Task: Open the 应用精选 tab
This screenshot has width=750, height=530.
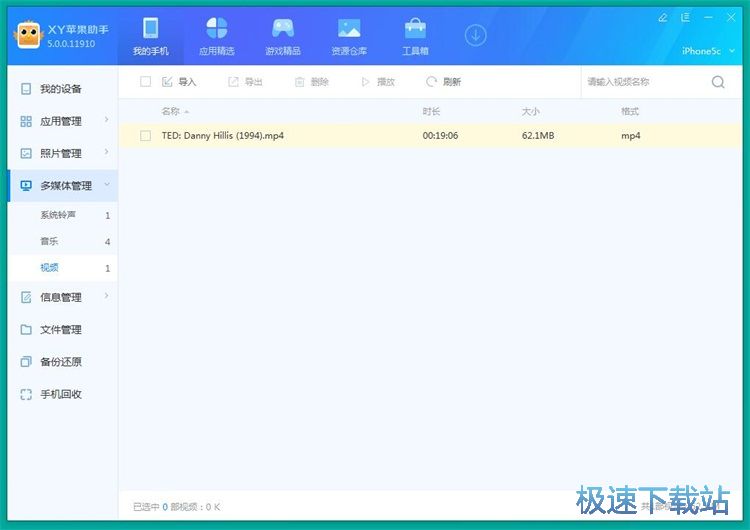Action: [217, 36]
